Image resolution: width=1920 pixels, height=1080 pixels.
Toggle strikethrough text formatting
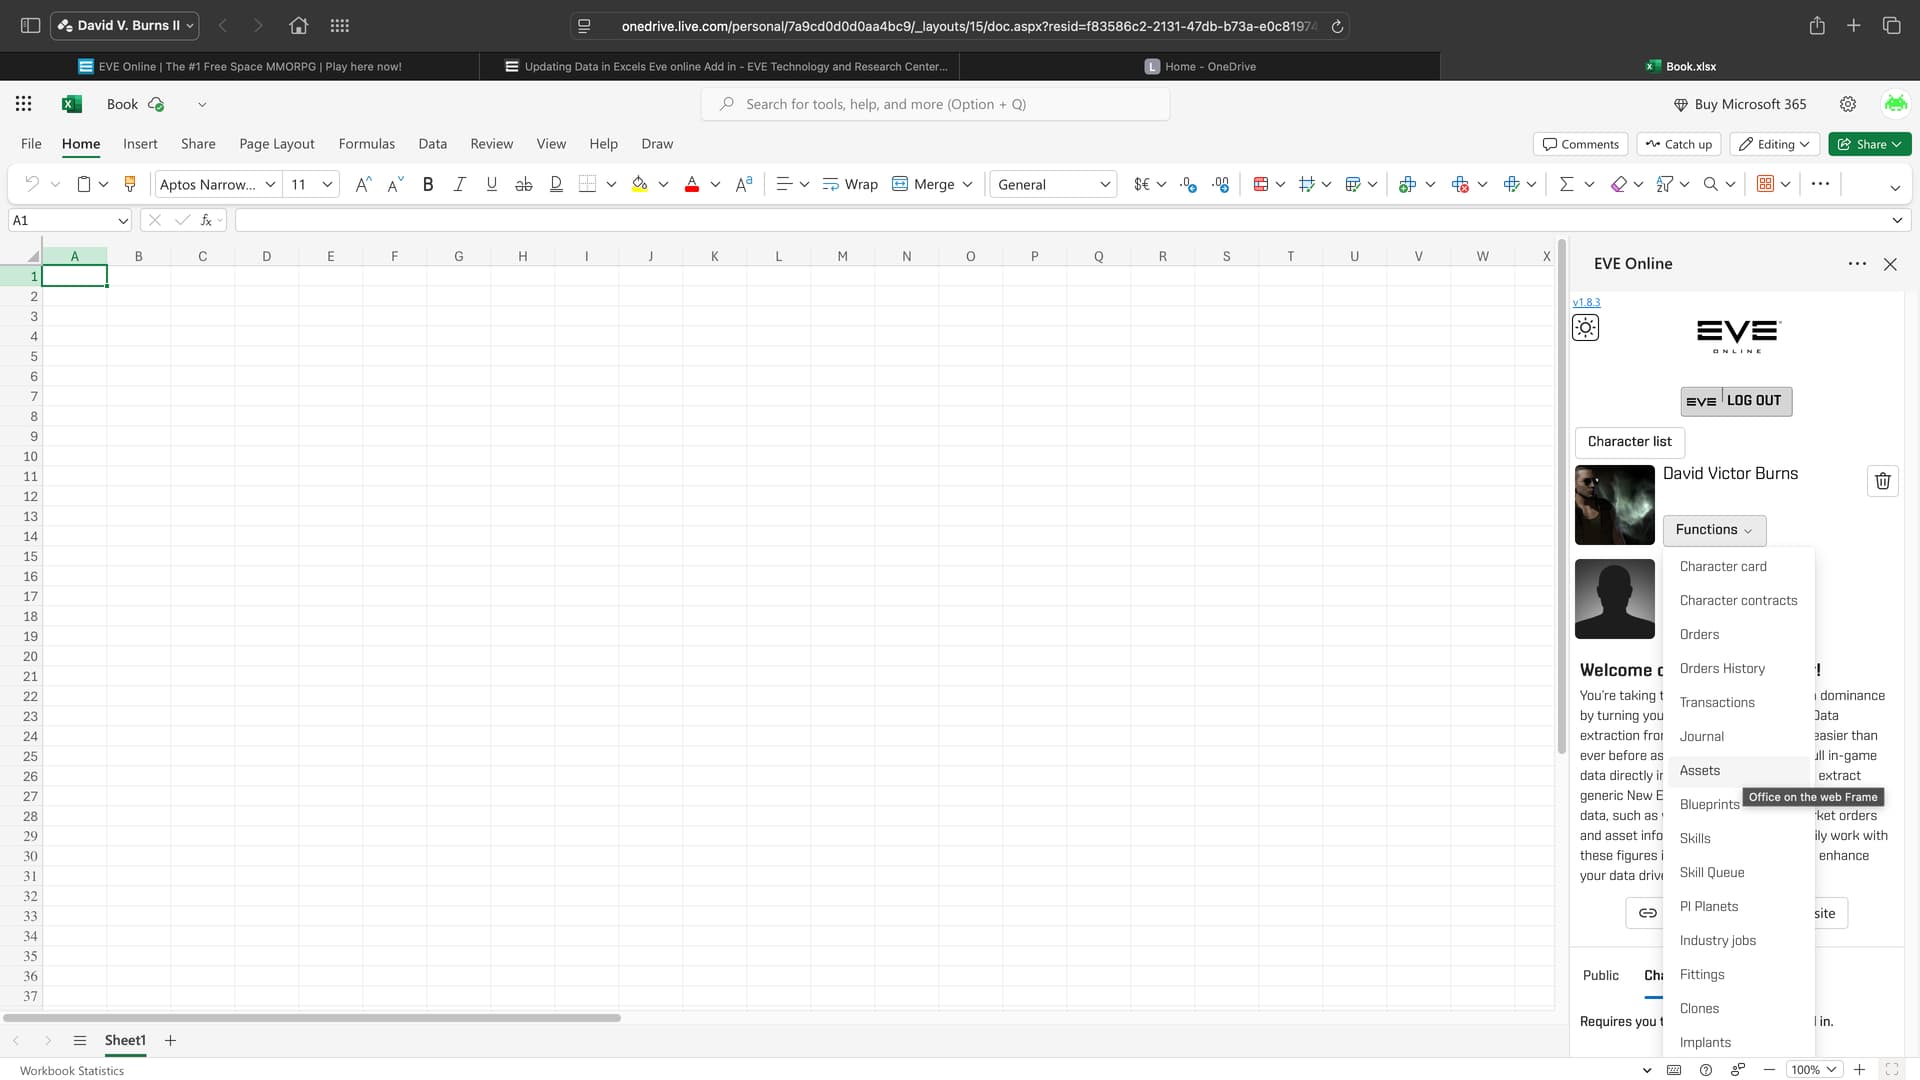[523, 184]
